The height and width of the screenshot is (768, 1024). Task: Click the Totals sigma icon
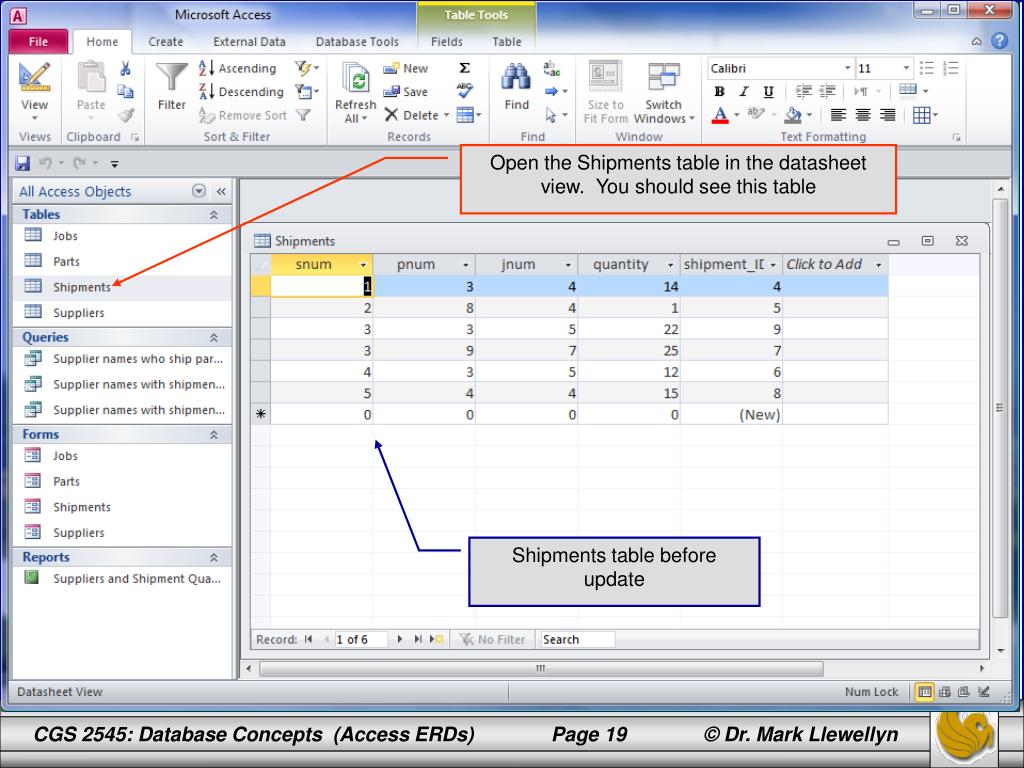tap(464, 68)
